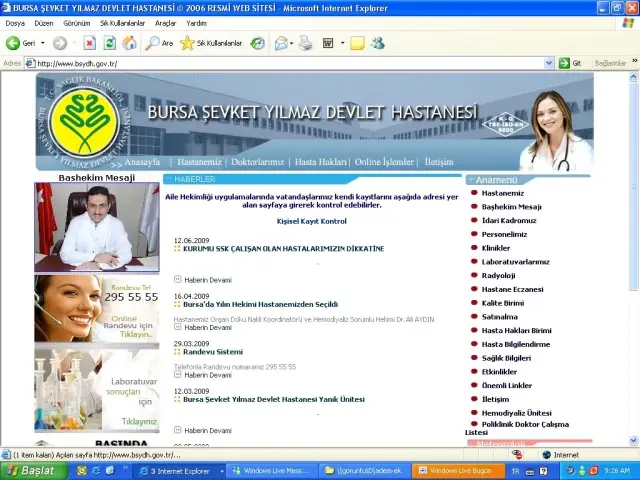The image size is (640, 480).
Task: Read the news Bursa'da Yılın Hekimi Hastanemizden Seçildi
Action: [x=260, y=304]
